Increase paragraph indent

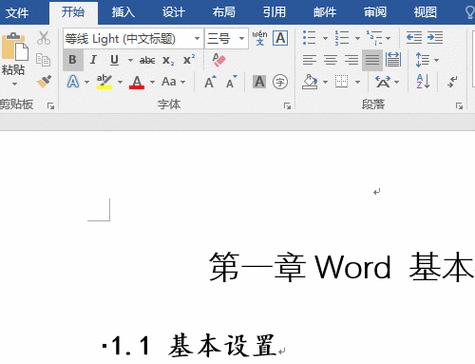(x=435, y=38)
